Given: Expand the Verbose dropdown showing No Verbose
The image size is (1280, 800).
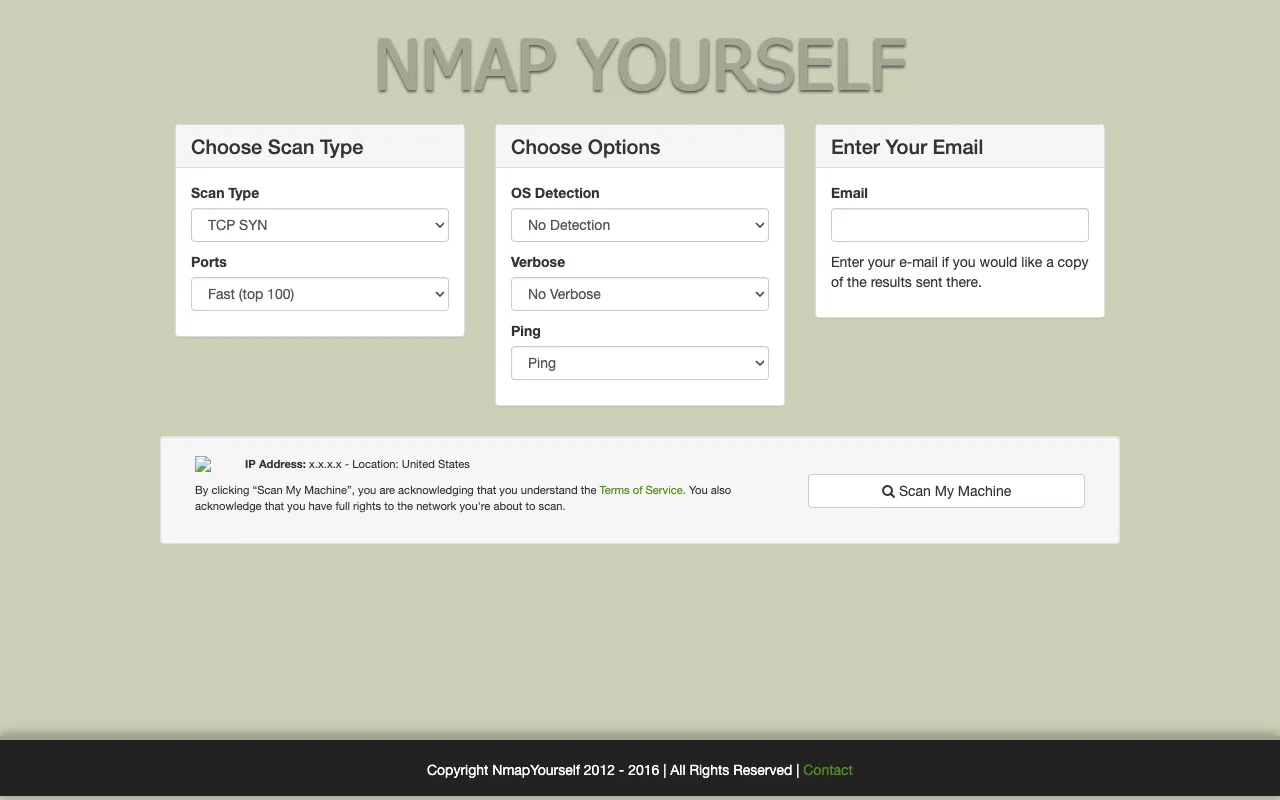Looking at the screenshot, I should click(x=640, y=294).
